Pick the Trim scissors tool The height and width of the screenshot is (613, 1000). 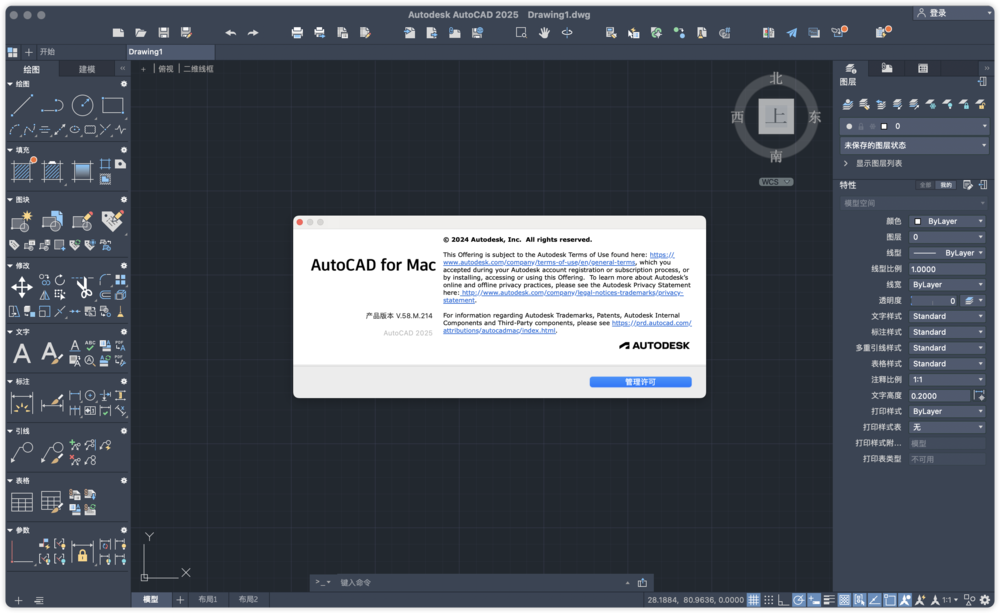83,288
